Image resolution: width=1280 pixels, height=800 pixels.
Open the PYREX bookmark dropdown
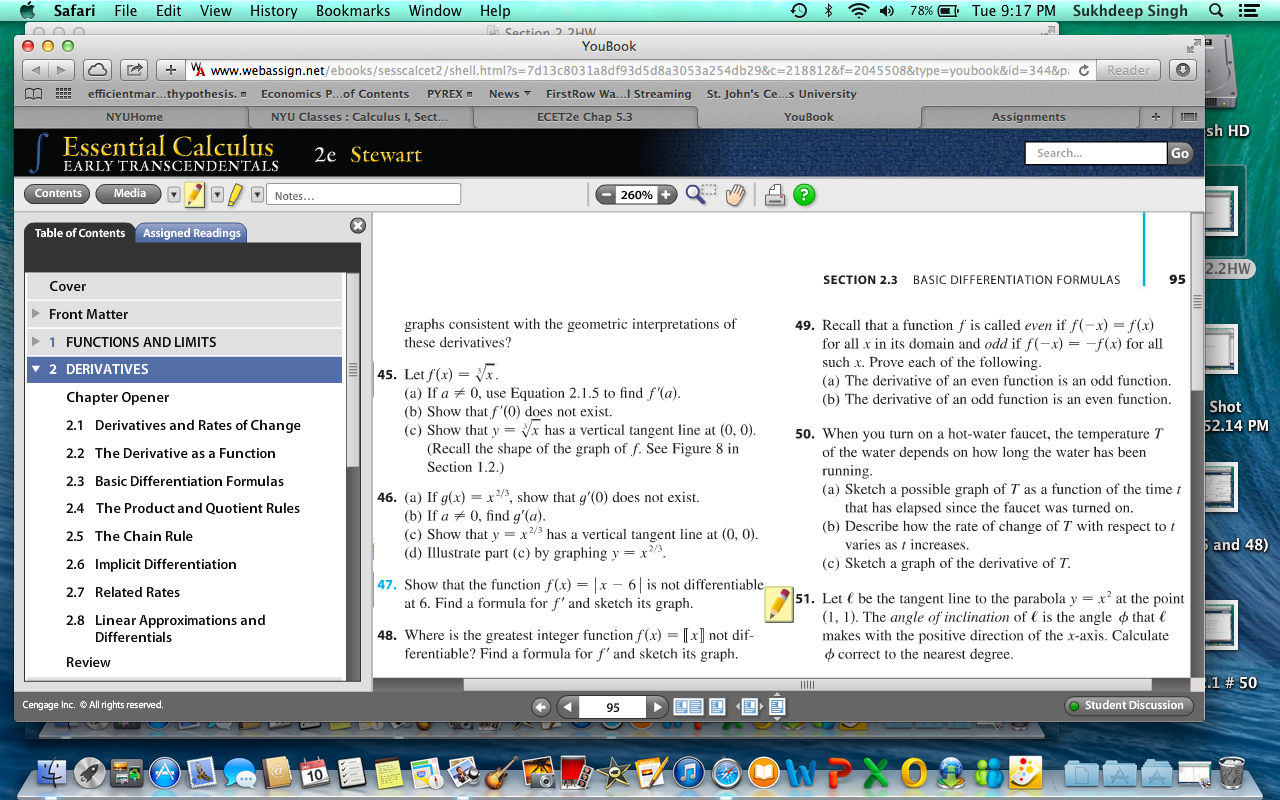coord(449,94)
